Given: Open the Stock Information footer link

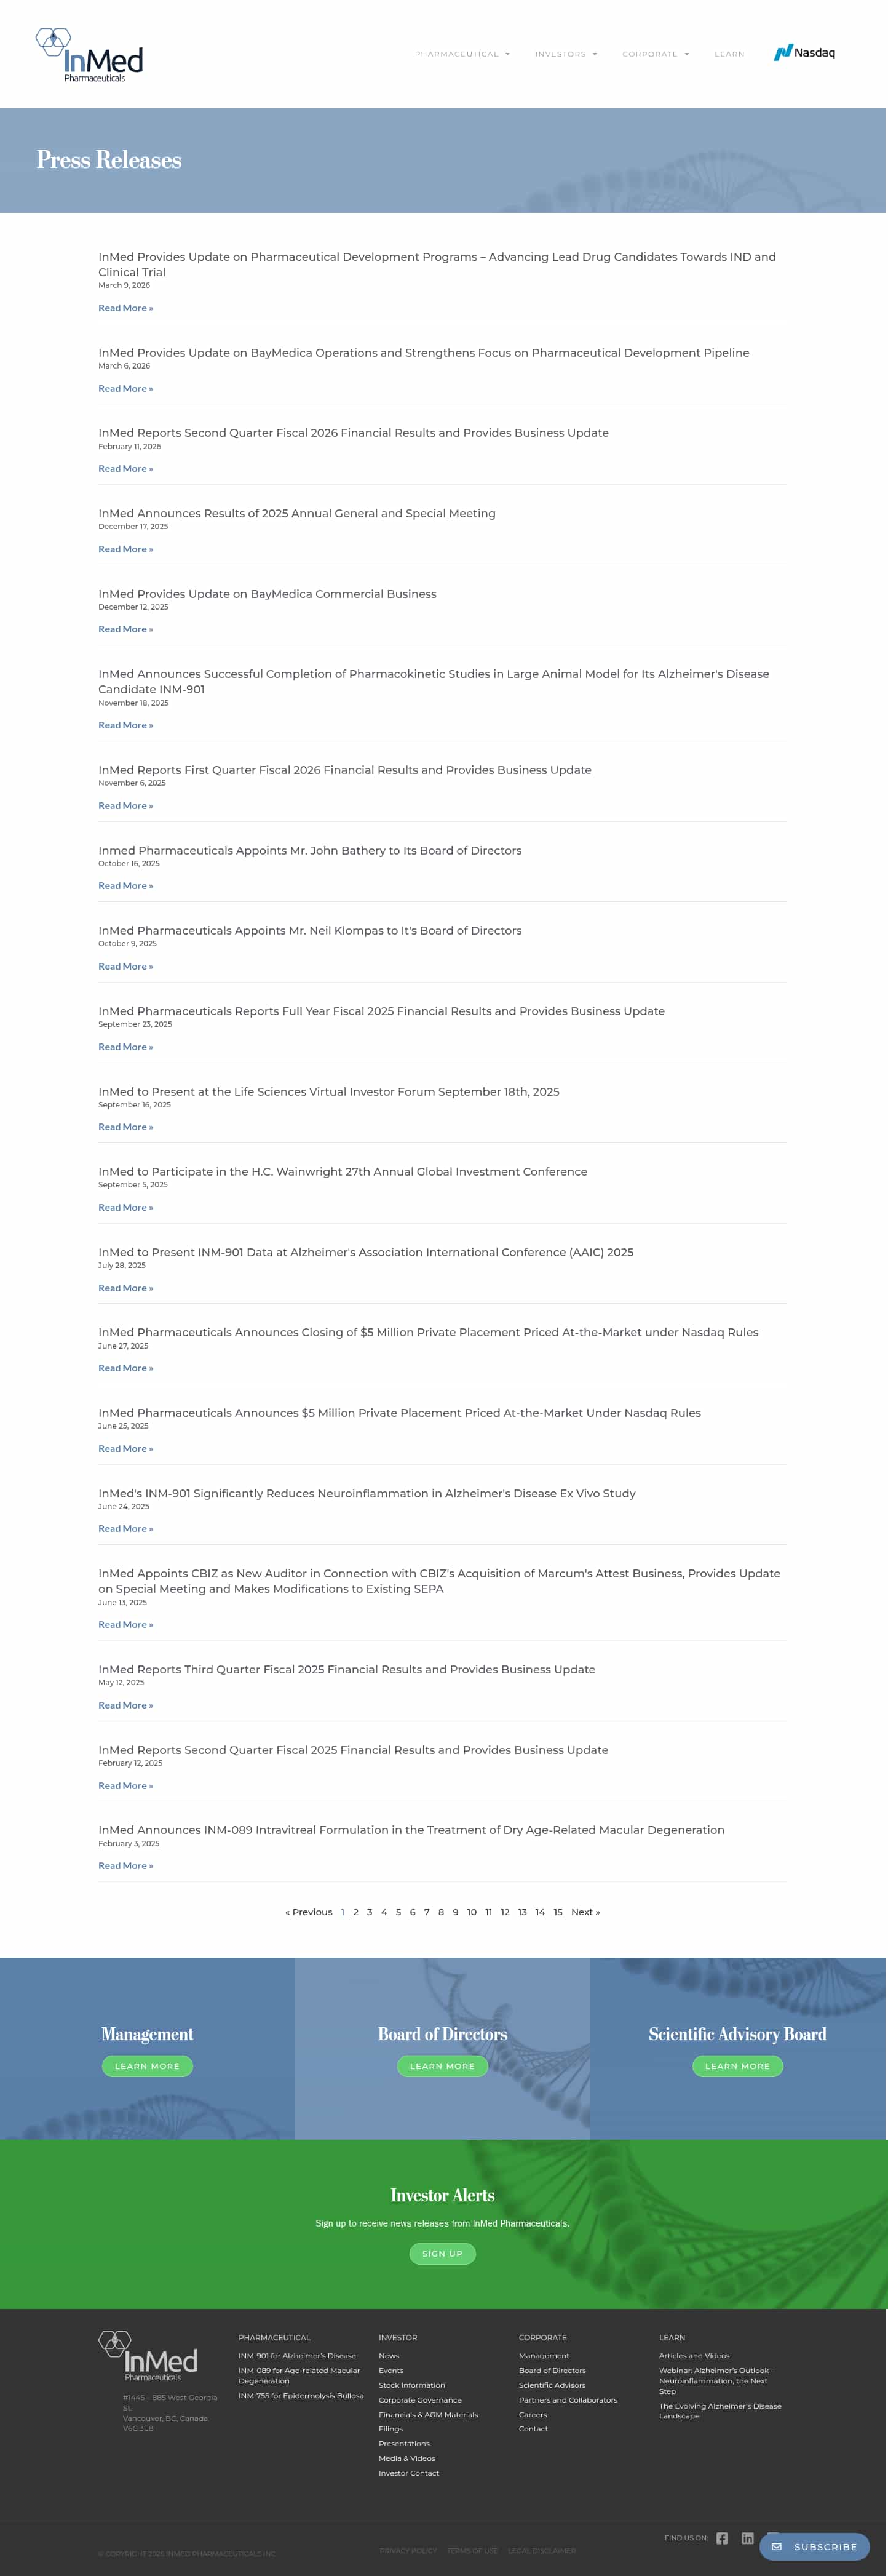Looking at the screenshot, I should click(411, 2384).
